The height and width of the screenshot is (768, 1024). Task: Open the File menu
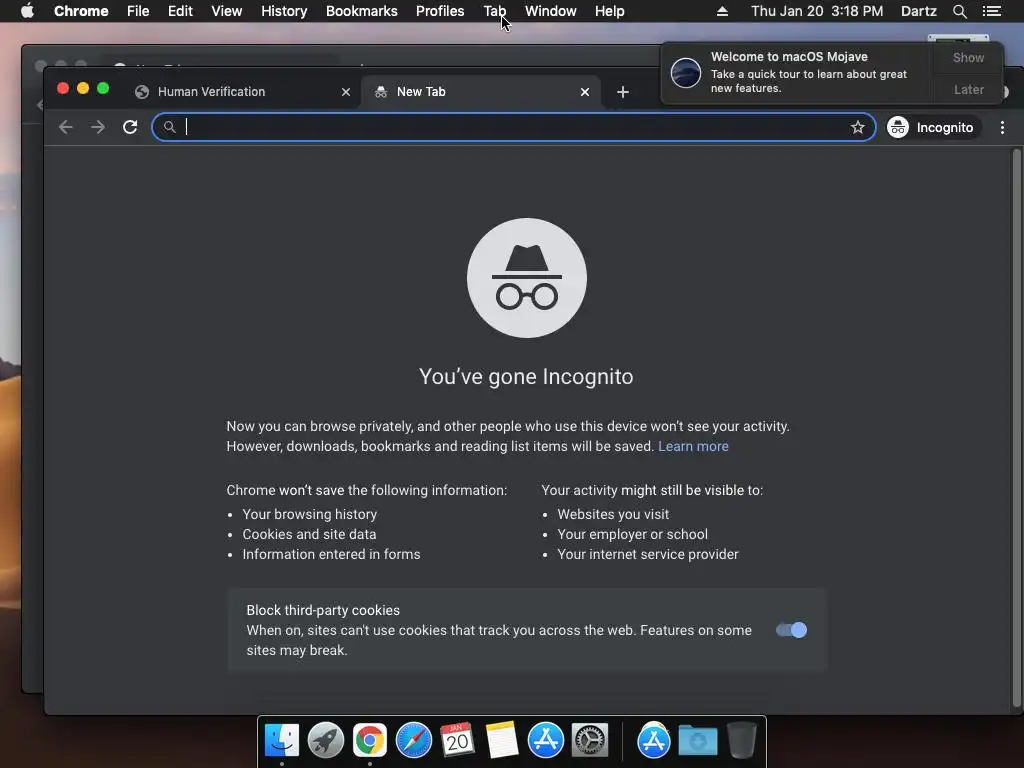coord(138,11)
